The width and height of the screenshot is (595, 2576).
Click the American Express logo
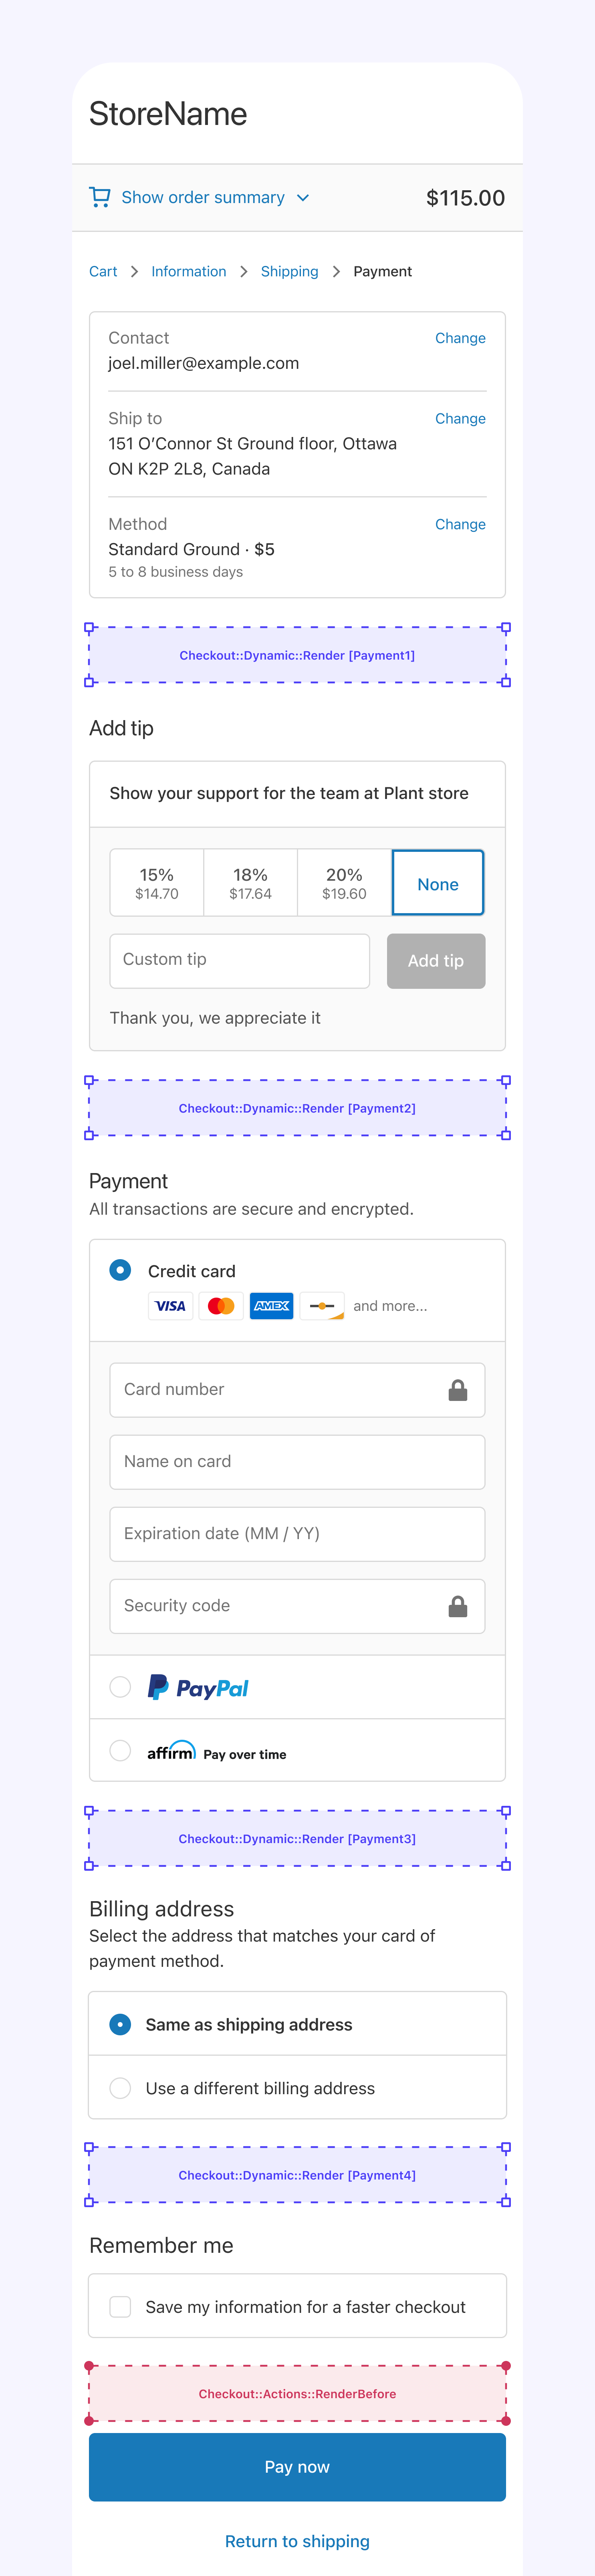271,1306
